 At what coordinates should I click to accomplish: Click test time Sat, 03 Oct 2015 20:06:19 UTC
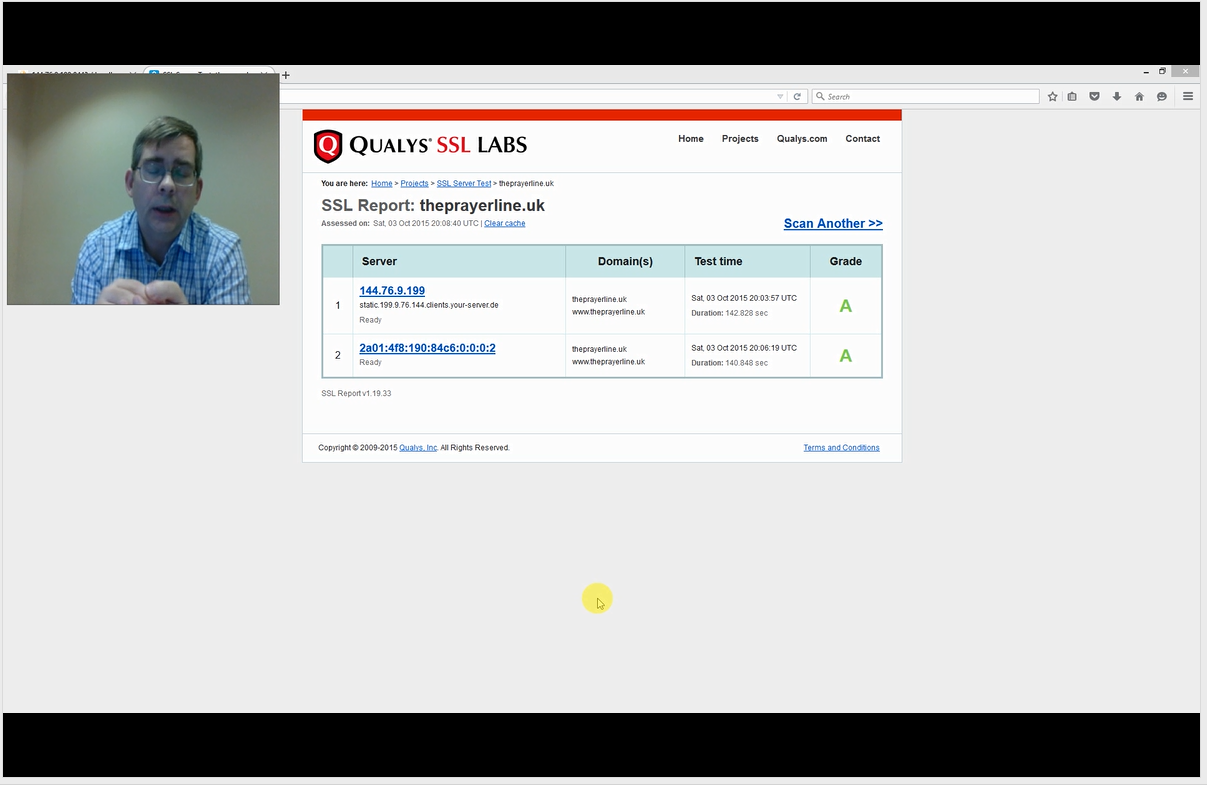(x=744, y=348)
